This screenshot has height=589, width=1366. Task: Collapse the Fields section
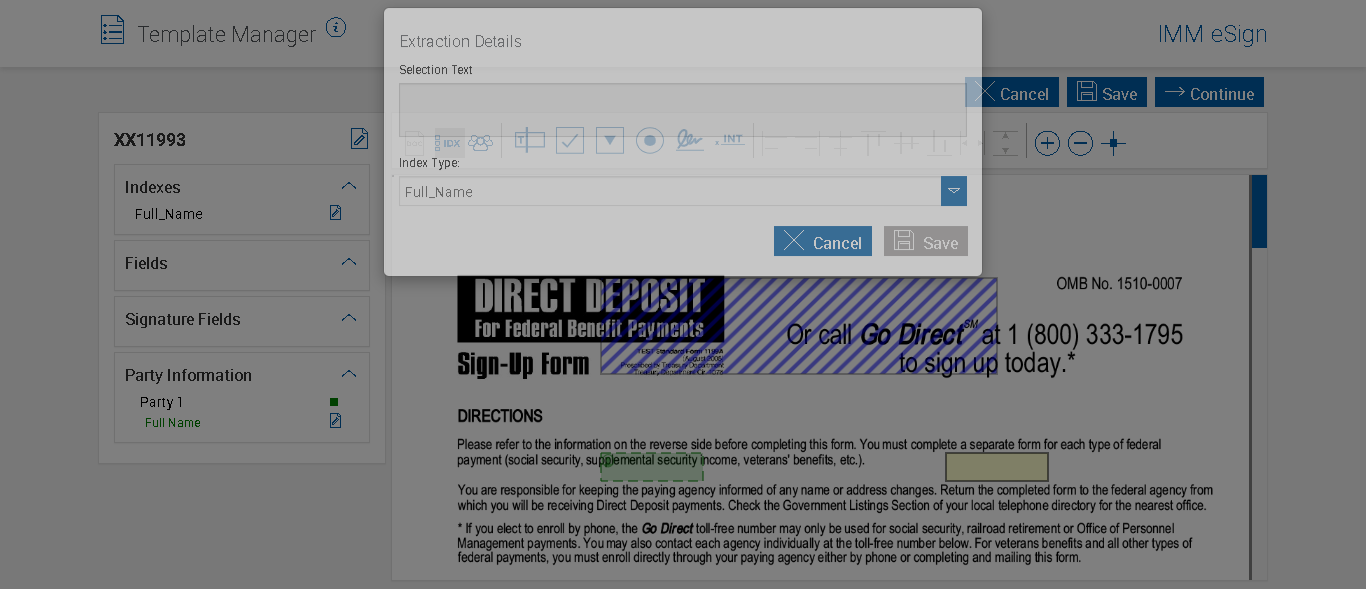click(x=349, y=262)
